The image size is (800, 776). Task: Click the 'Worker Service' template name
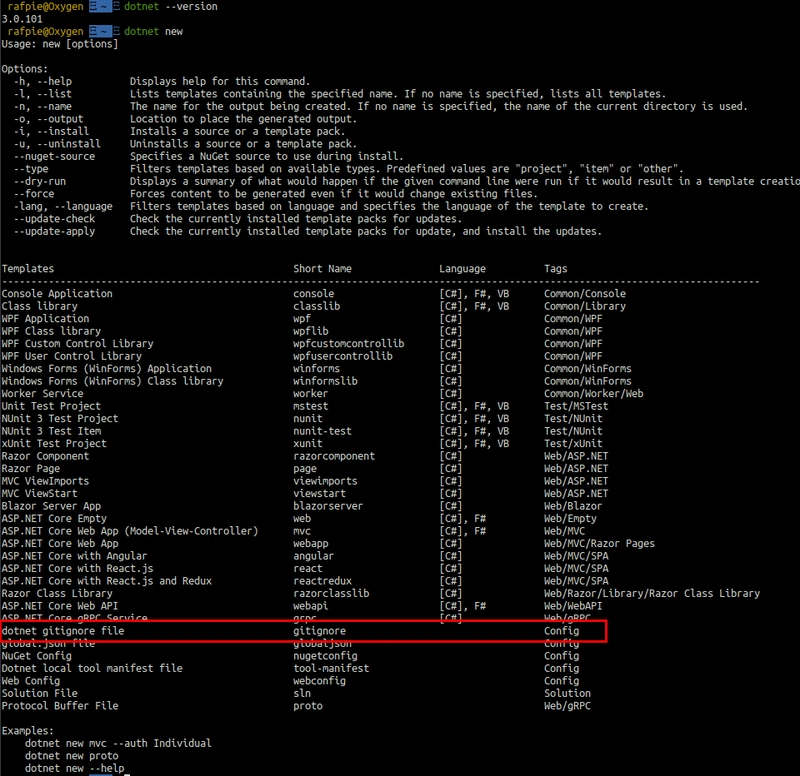pos(42,394)
